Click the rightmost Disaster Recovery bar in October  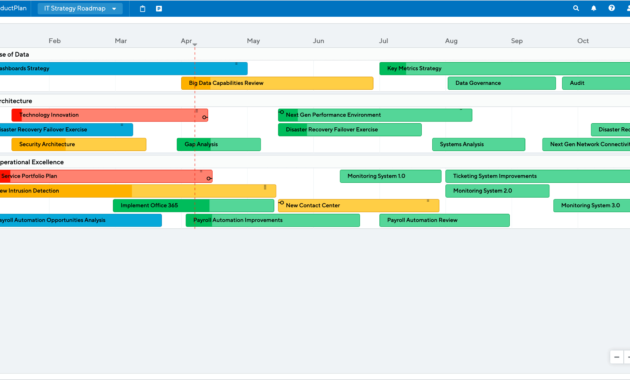coord(611,130)
